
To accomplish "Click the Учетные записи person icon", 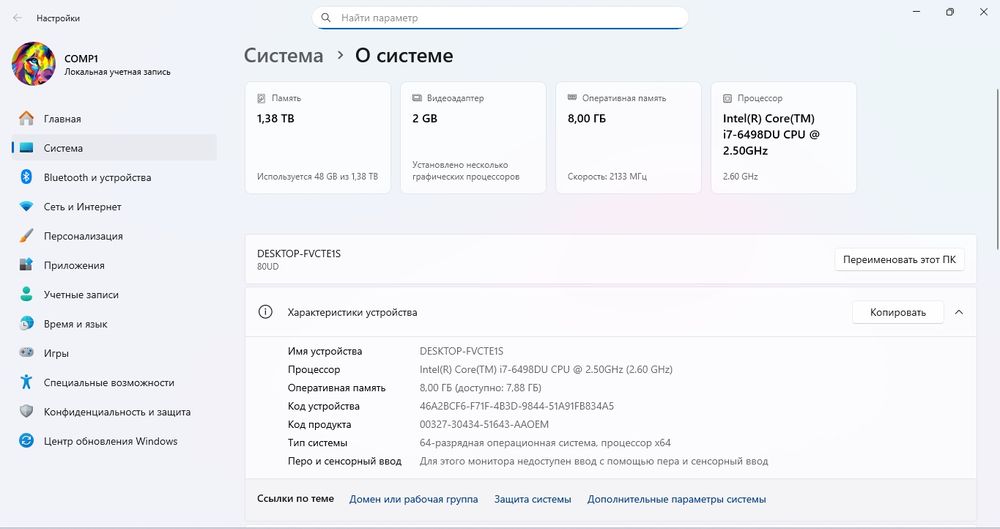I will click(26, 294).
